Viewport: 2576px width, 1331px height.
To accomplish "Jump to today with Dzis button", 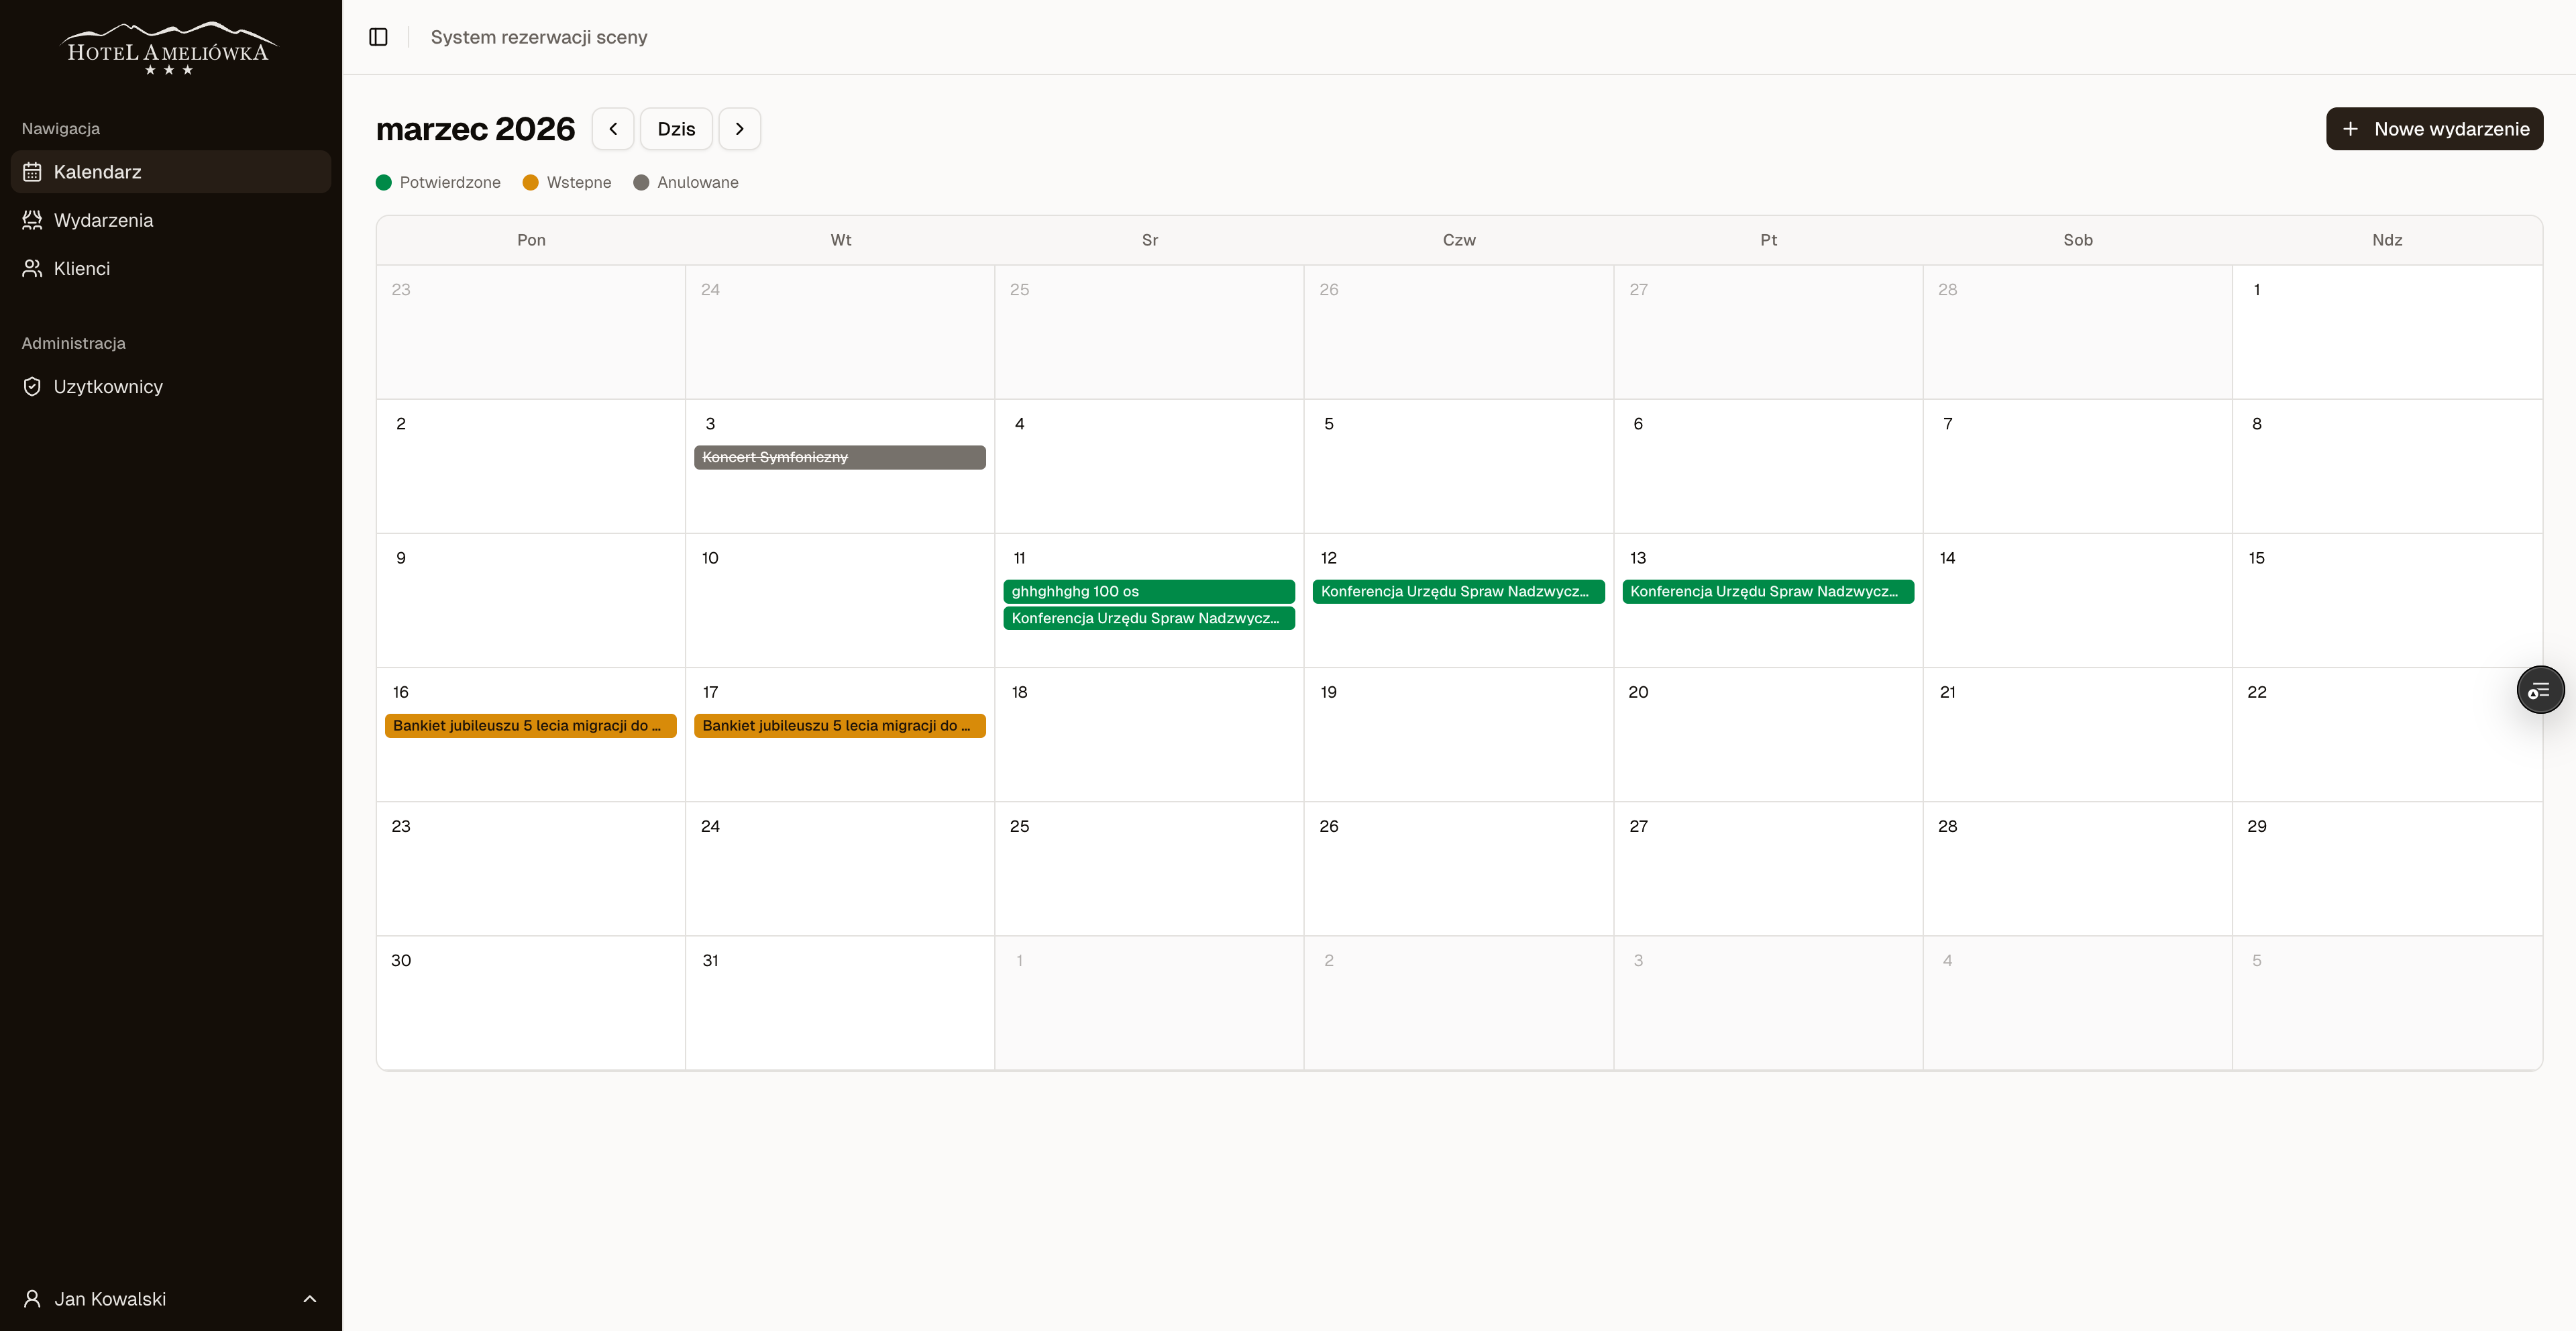I will click(x=676, y=129).
